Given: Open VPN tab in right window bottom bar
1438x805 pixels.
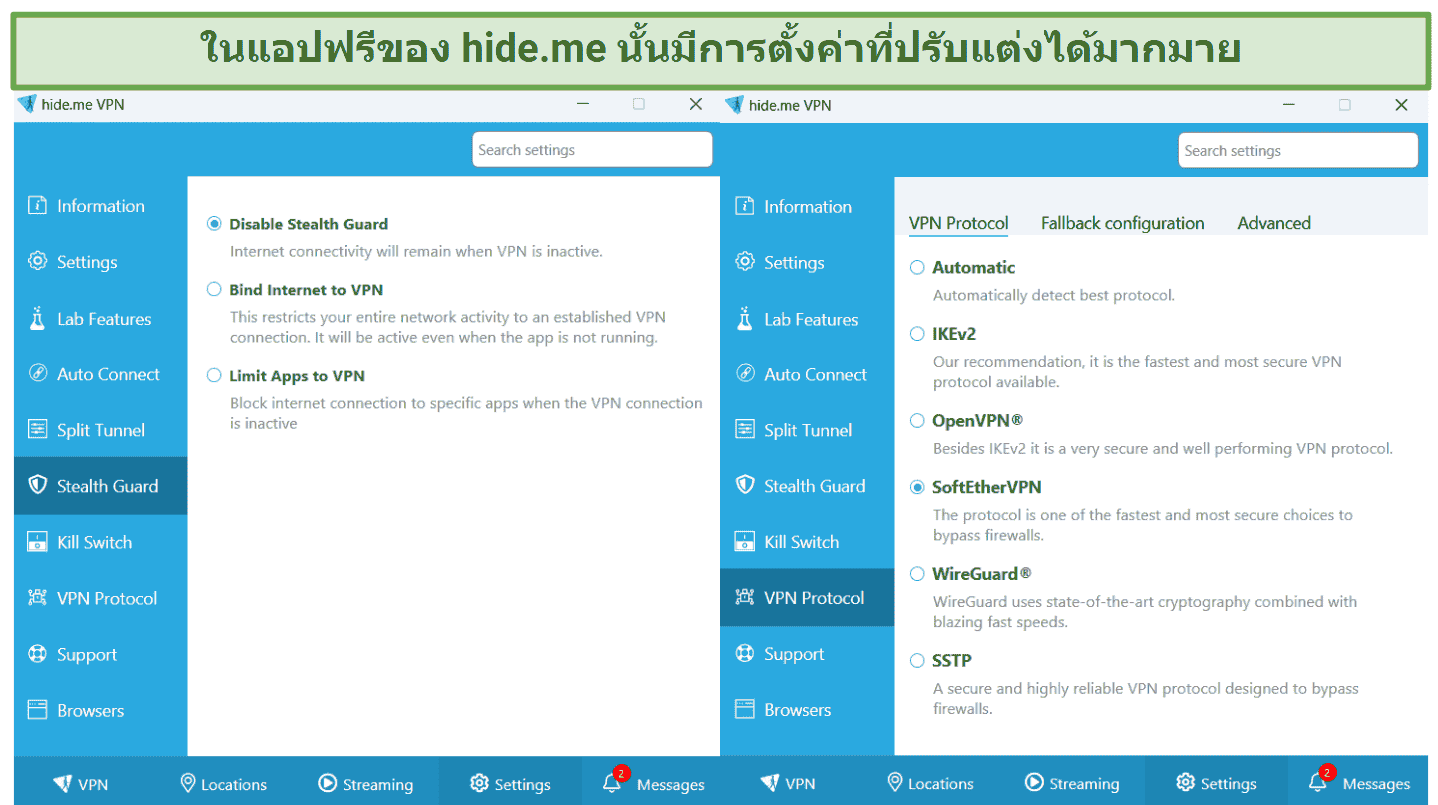Looking at the screenshot, I should pos(787,783).
